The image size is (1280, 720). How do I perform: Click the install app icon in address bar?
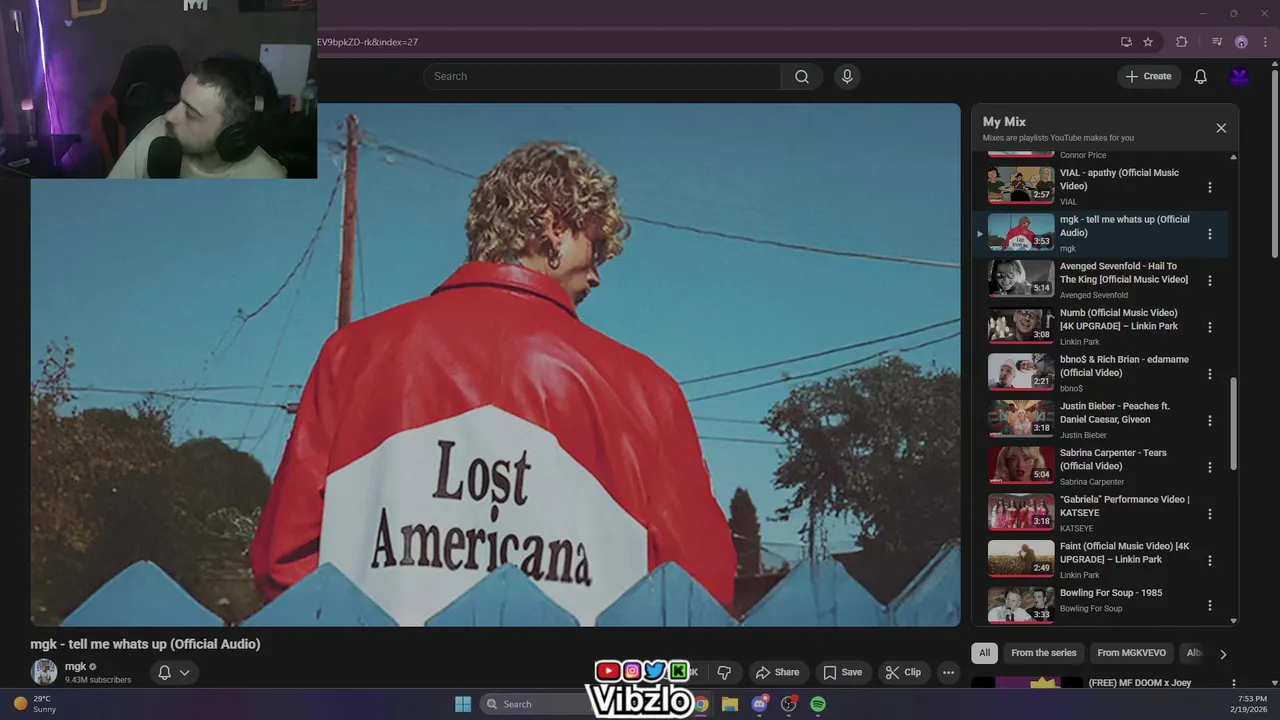pos(1126,42)
